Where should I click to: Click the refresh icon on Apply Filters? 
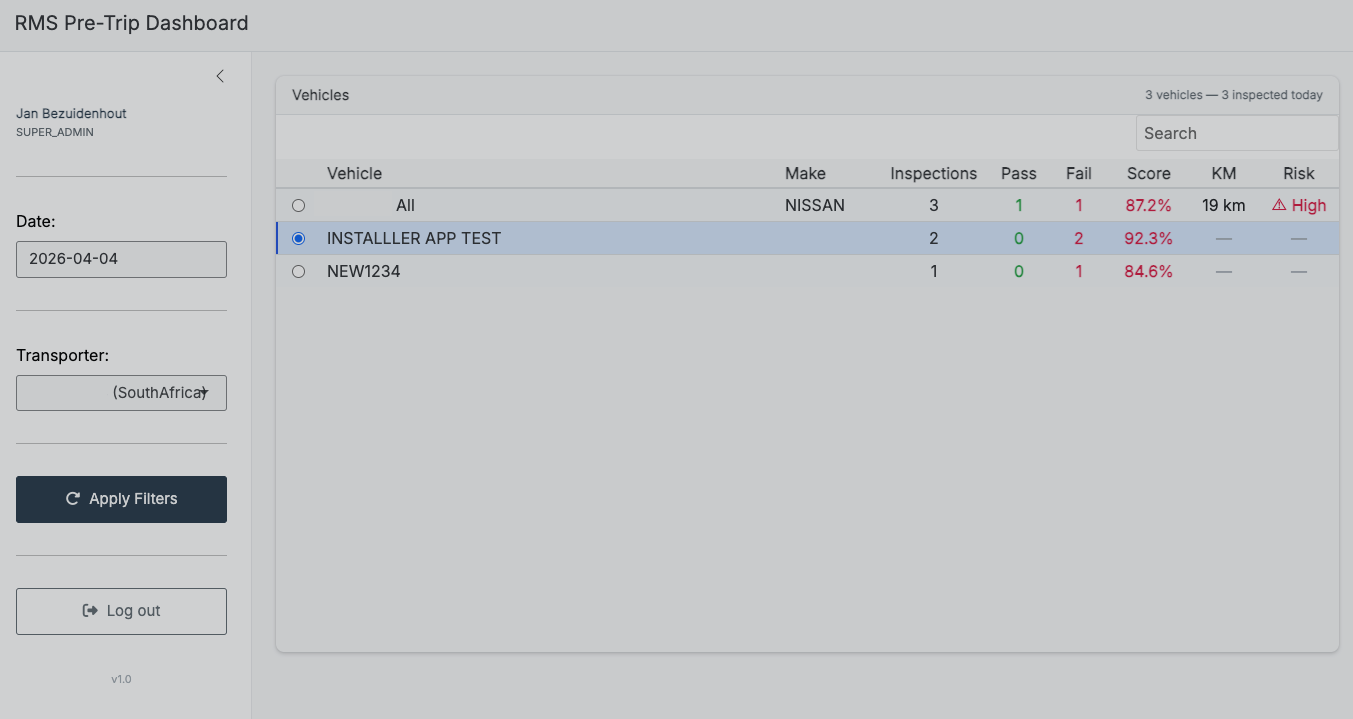click(73, 499)
